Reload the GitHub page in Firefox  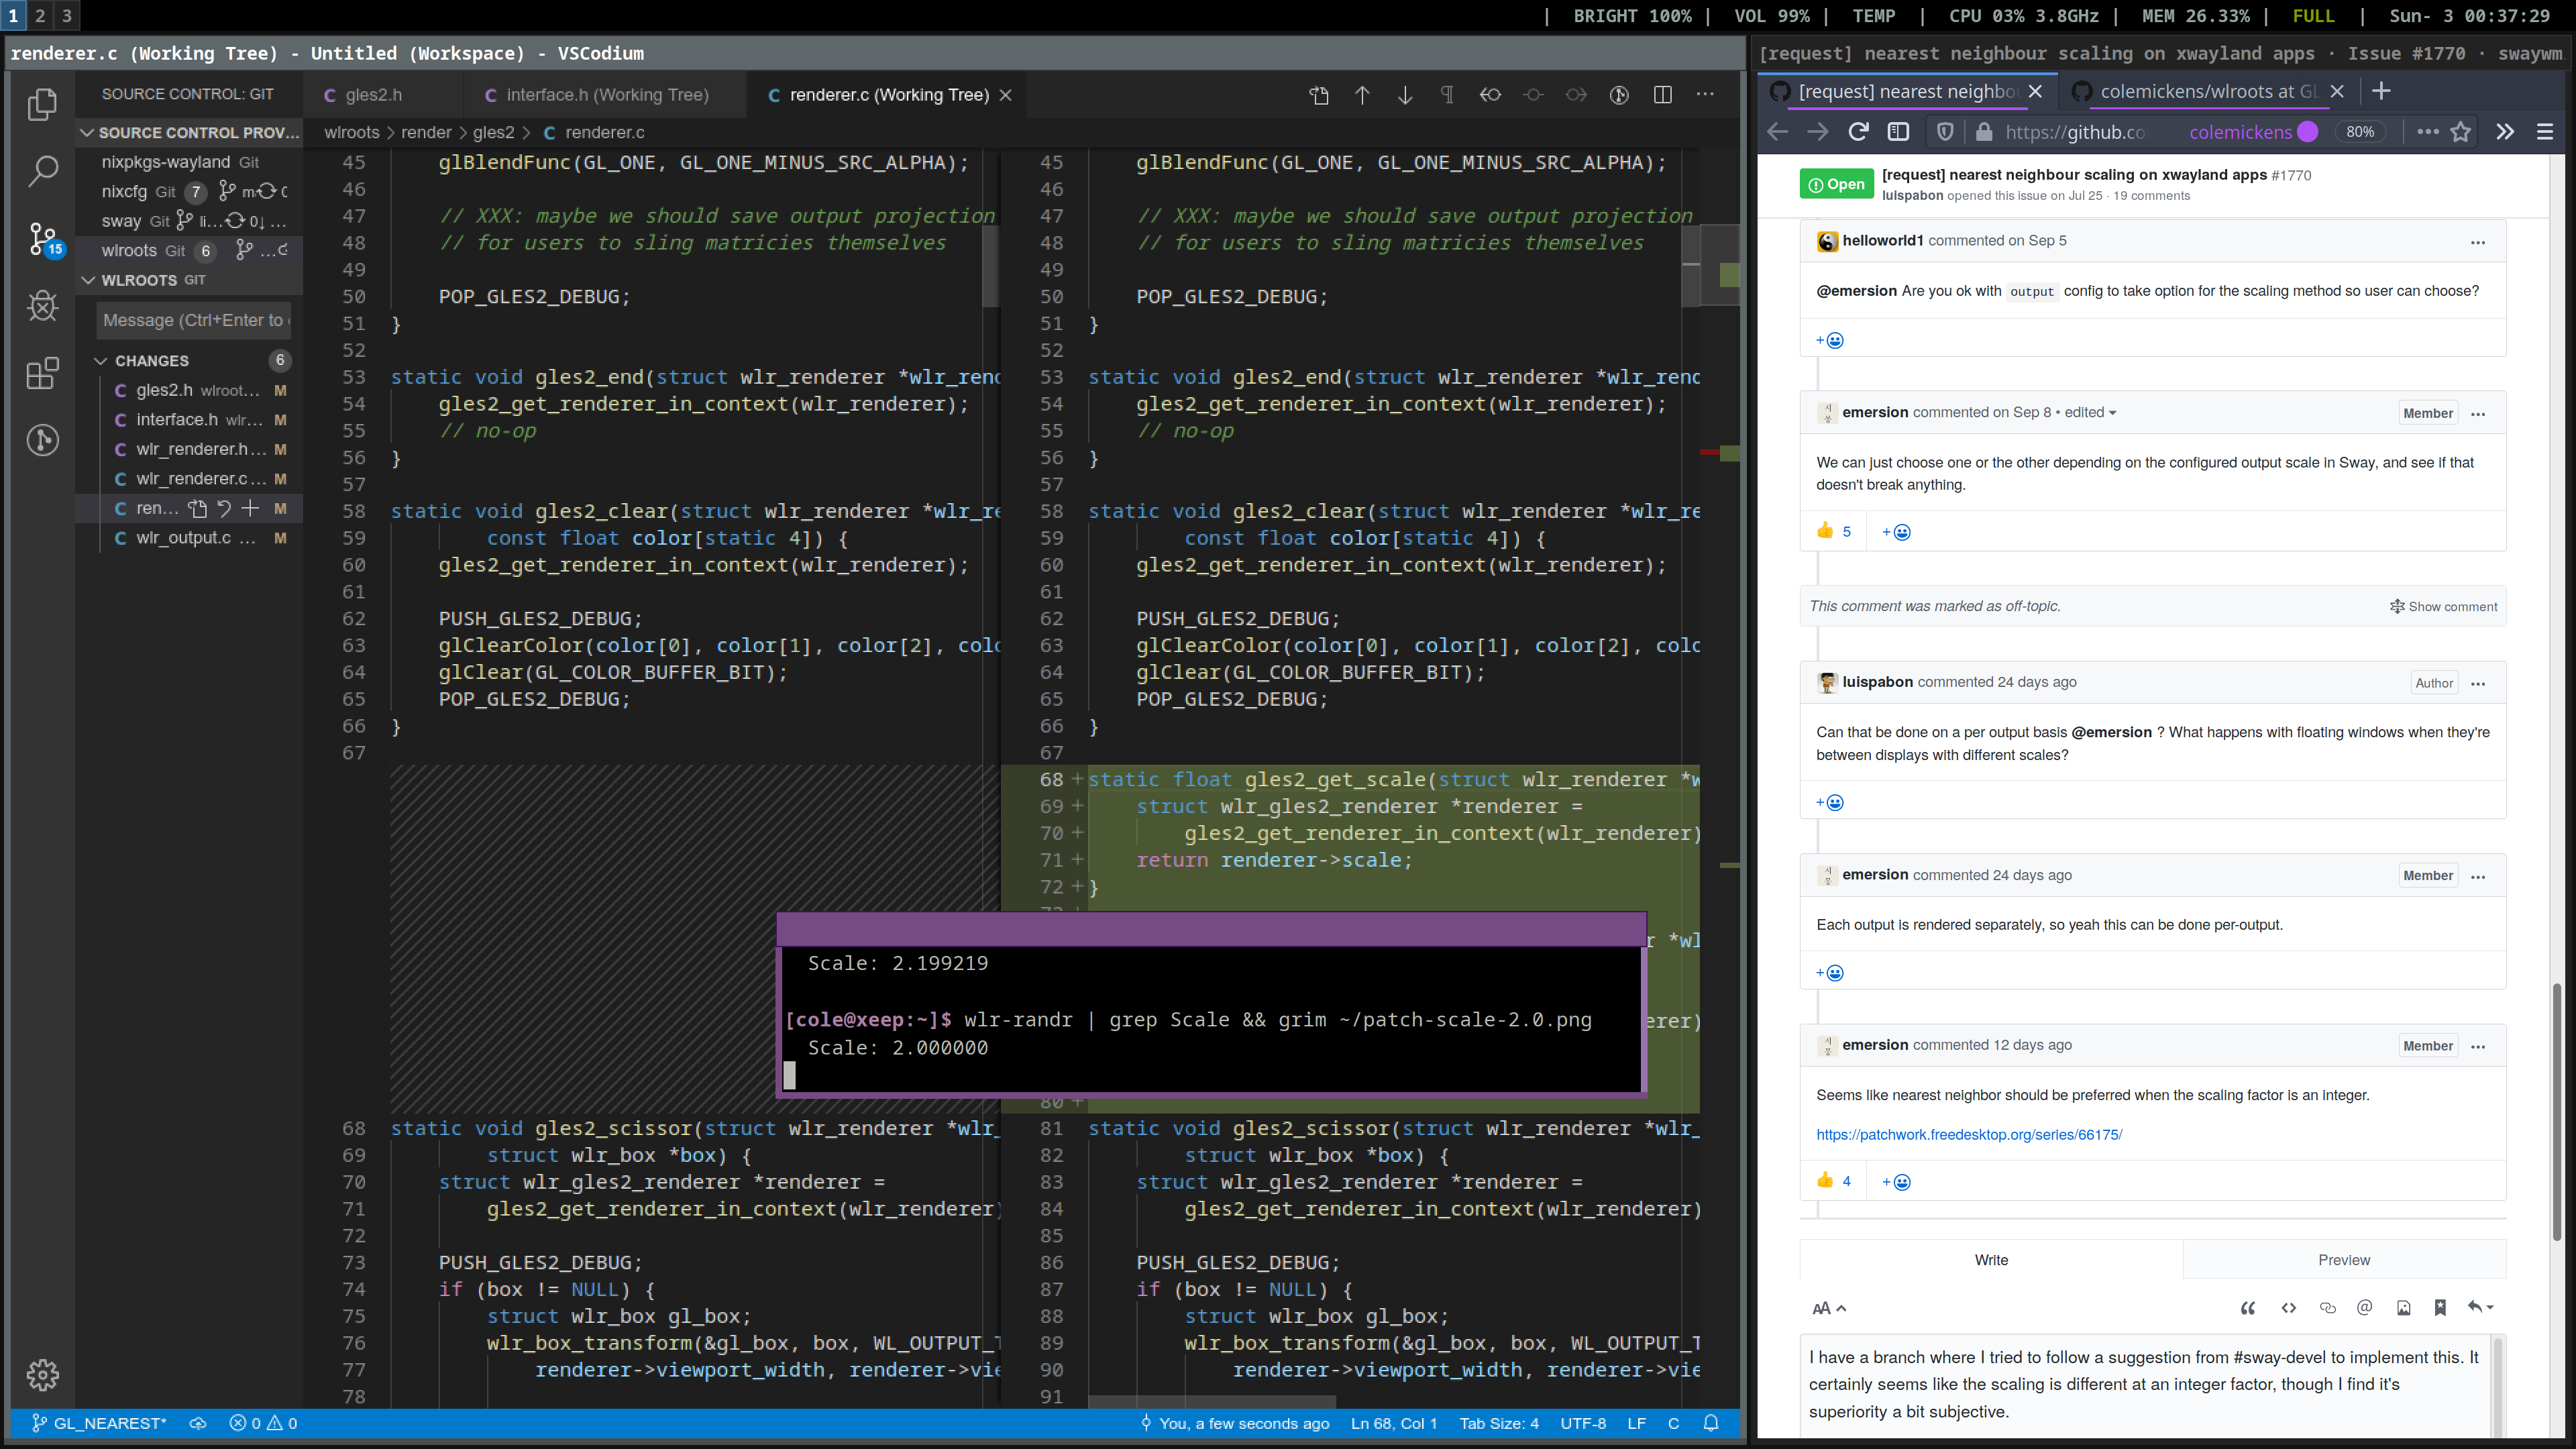click(1858, 131)
